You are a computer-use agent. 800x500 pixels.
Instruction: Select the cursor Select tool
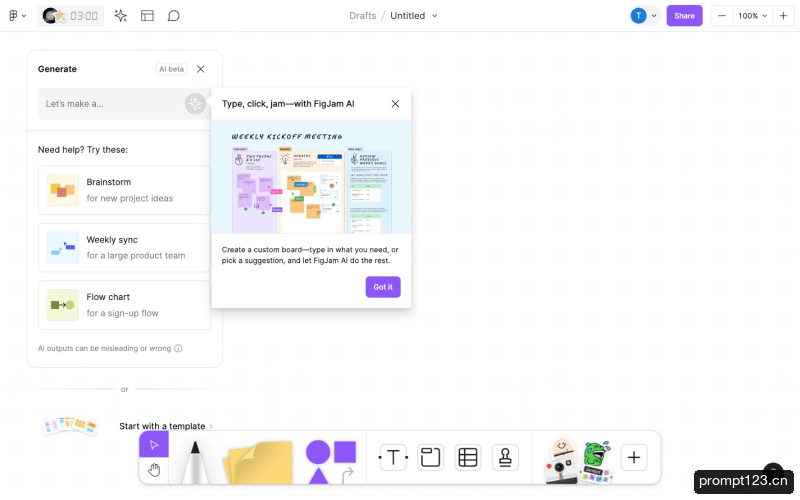click(154, 445)
